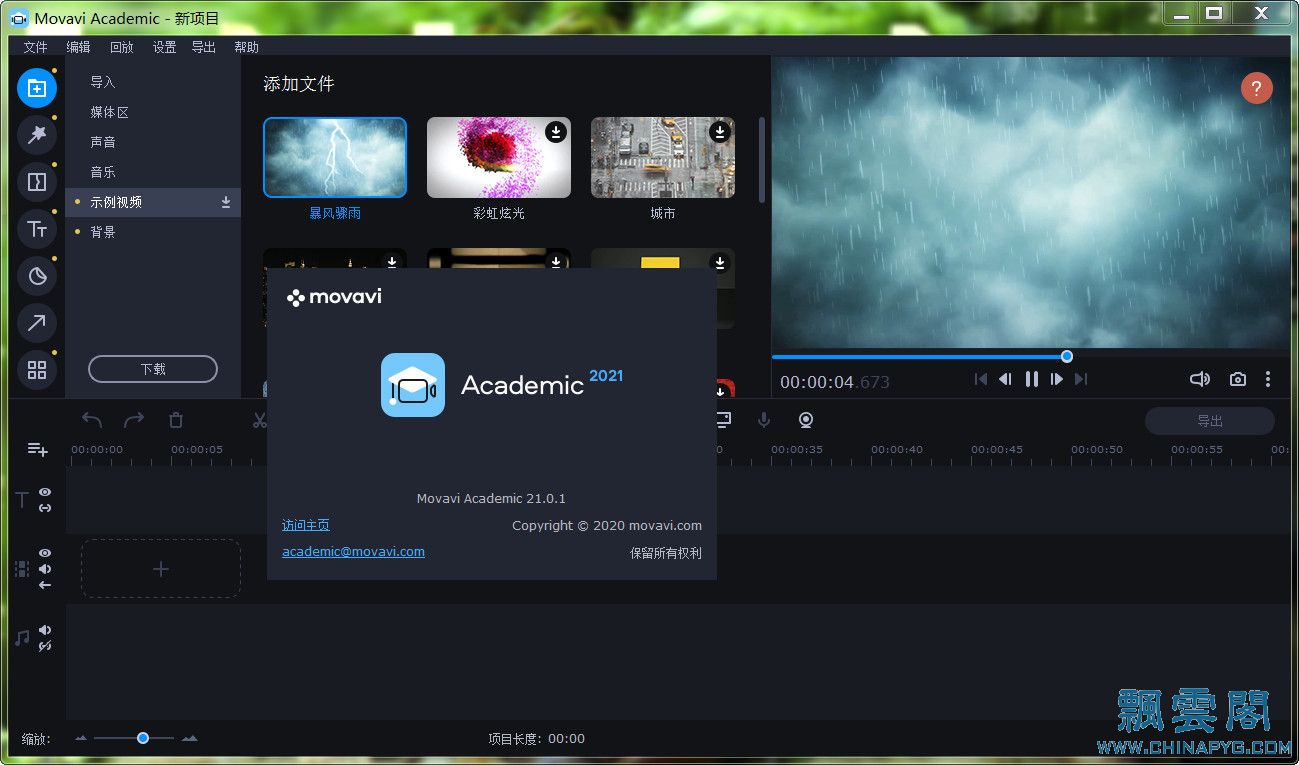This screenshot has height=765, width=1299.
Task: Open the Titles text tab
Action: [37, 229]
